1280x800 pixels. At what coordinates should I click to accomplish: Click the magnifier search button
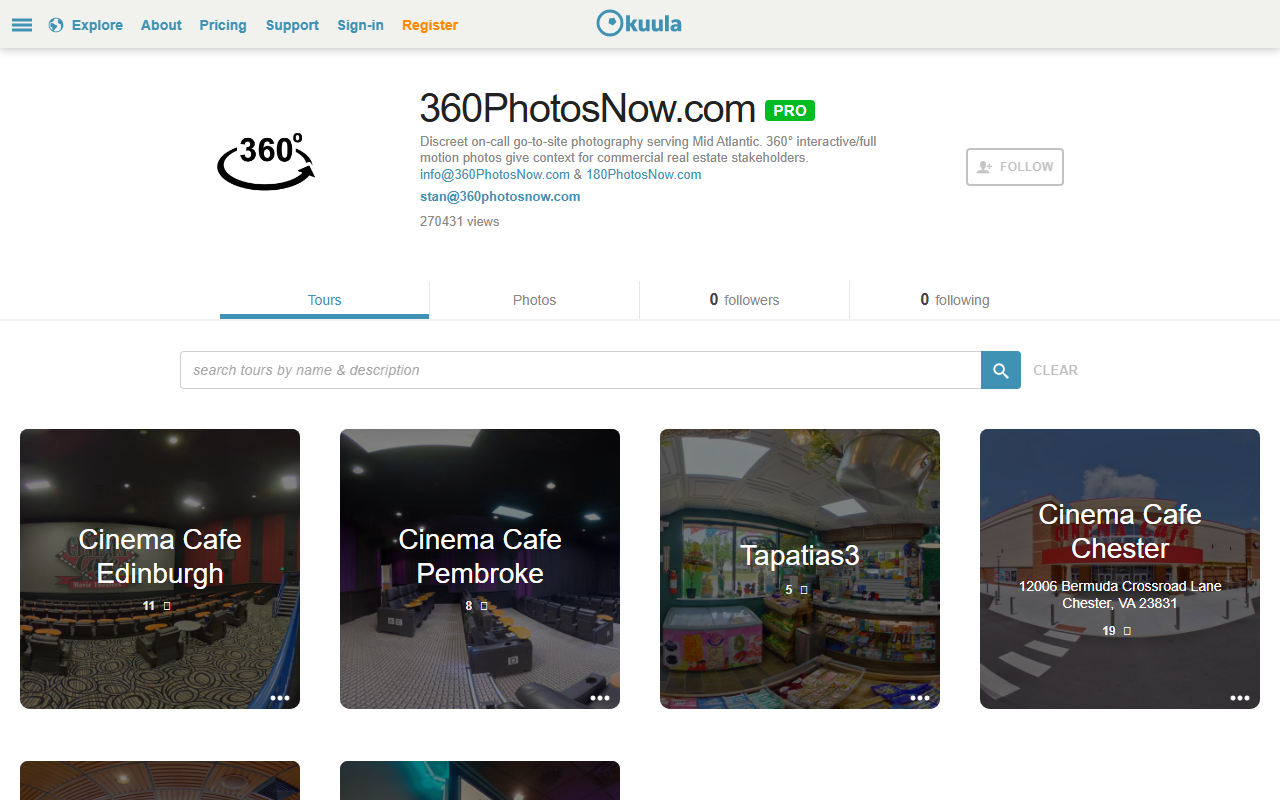click(x=1001, y=370)
